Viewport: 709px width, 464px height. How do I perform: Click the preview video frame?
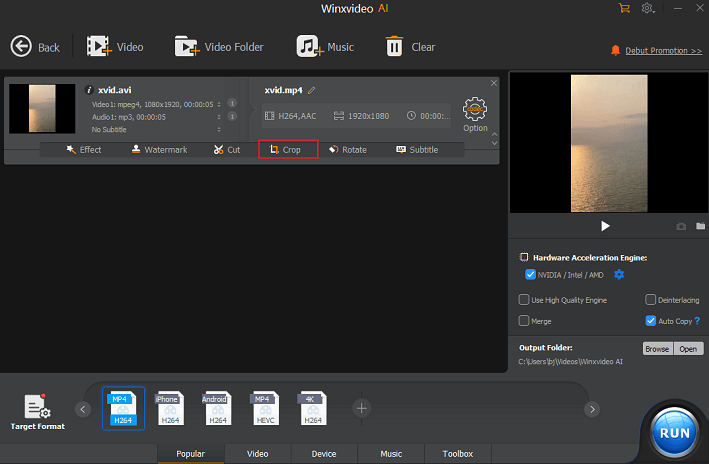(x=609, y=143)
